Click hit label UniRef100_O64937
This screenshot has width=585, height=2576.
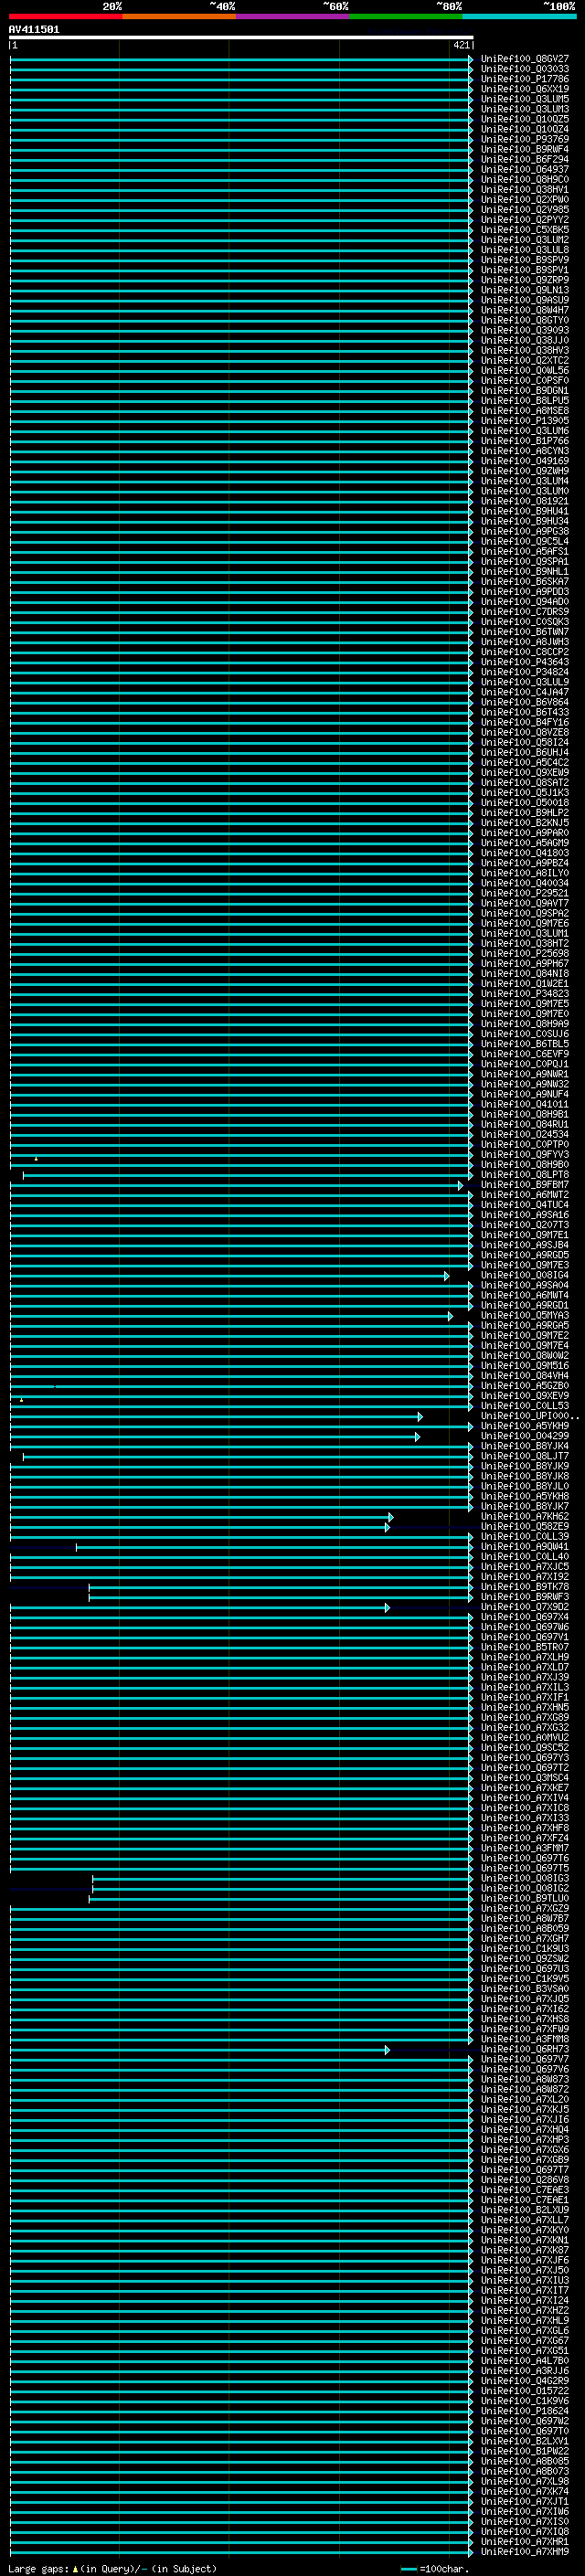coord(525,169)
